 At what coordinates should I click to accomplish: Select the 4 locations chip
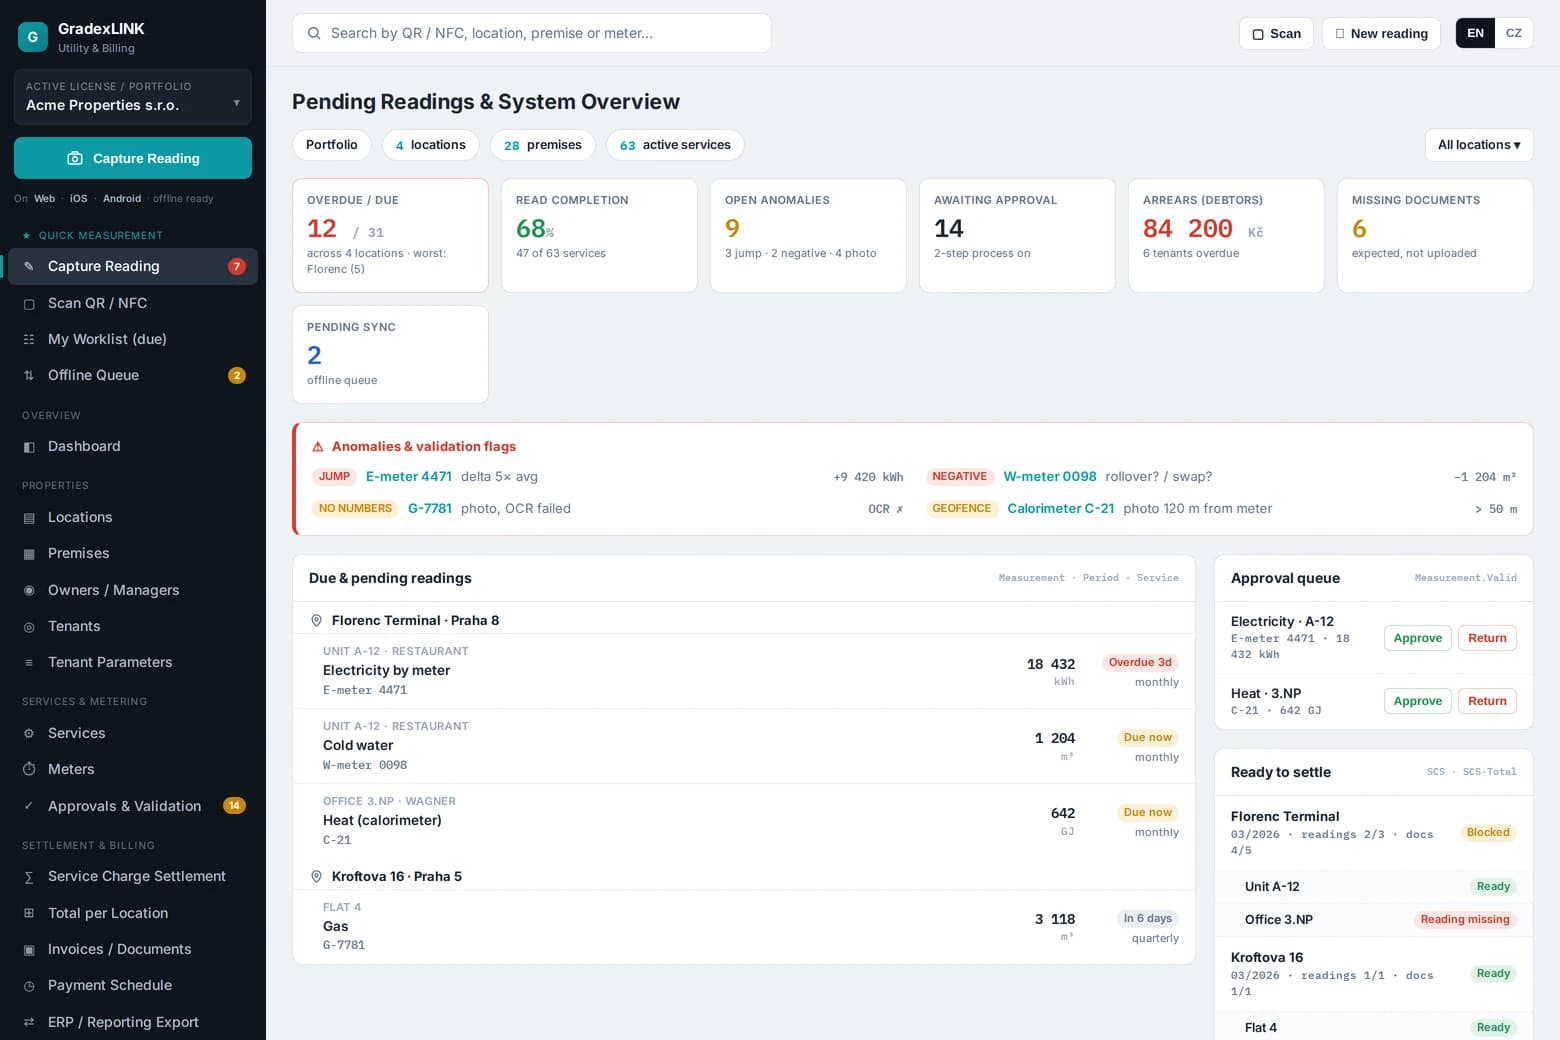(x=431, y=145)
